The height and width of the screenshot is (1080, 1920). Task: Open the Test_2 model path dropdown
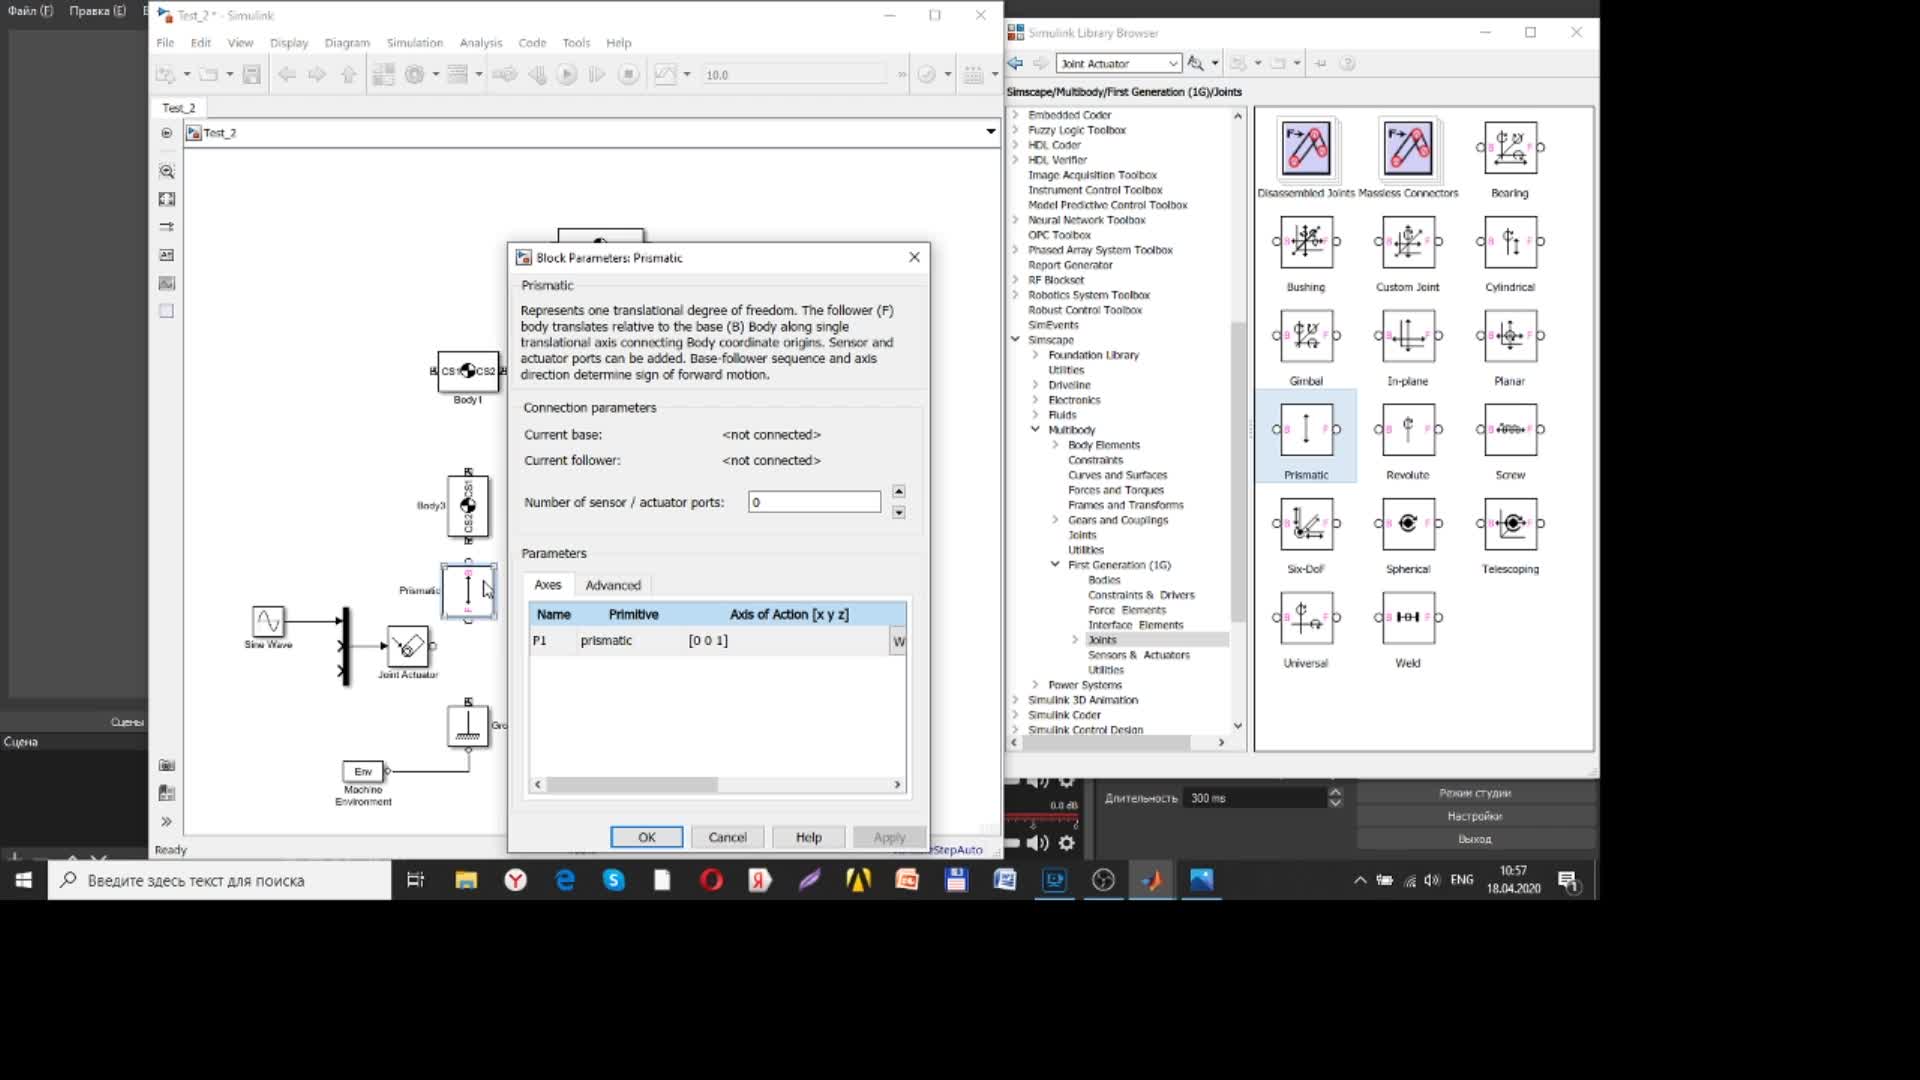[x=990, y=132]
